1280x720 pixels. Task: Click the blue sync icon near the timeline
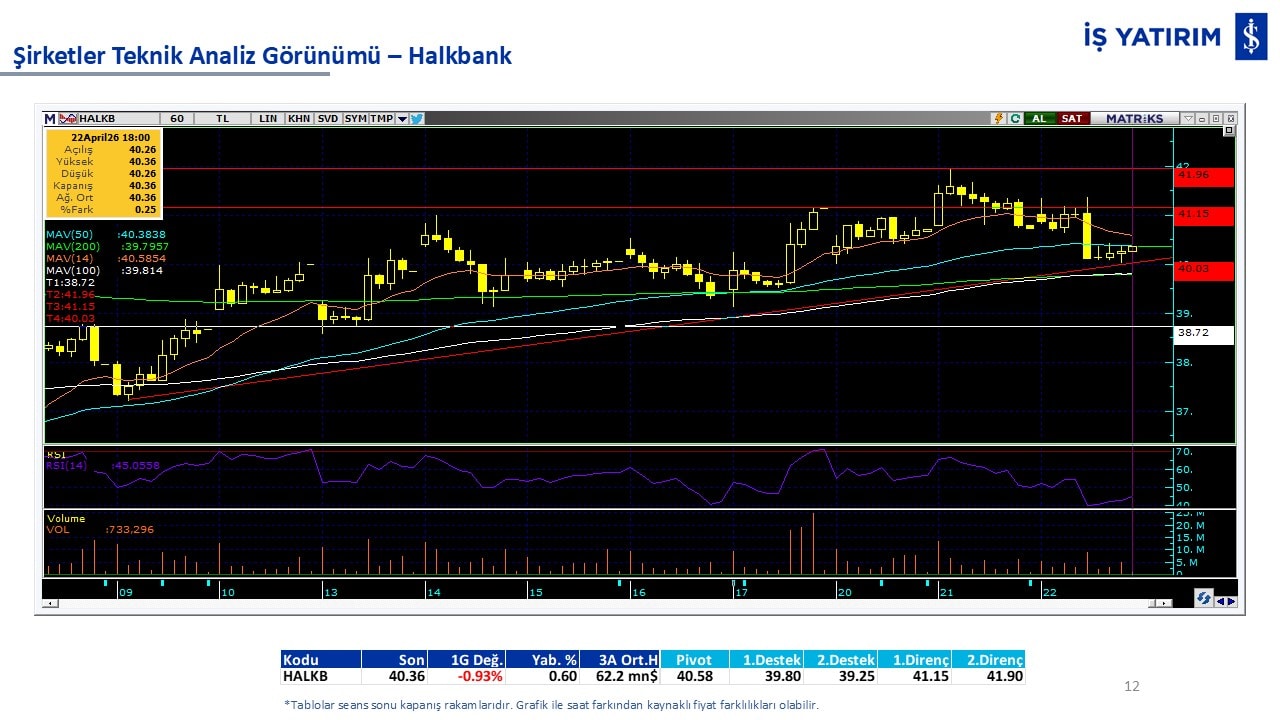coord(1204,598)
